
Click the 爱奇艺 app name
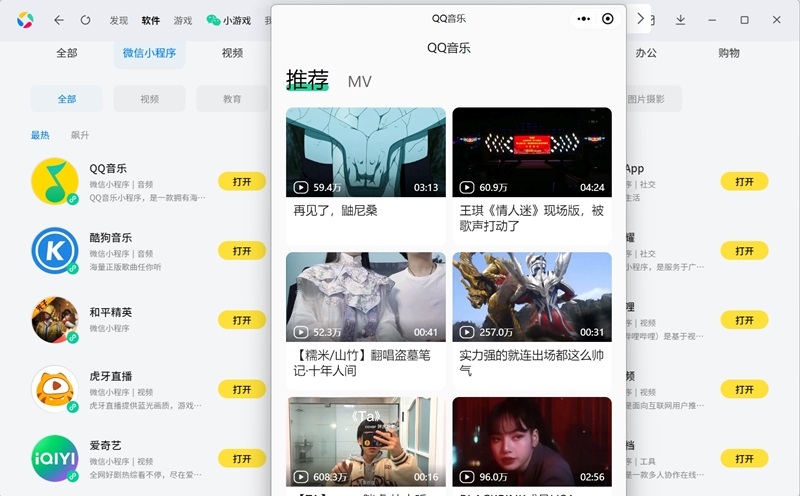(106, 445)
